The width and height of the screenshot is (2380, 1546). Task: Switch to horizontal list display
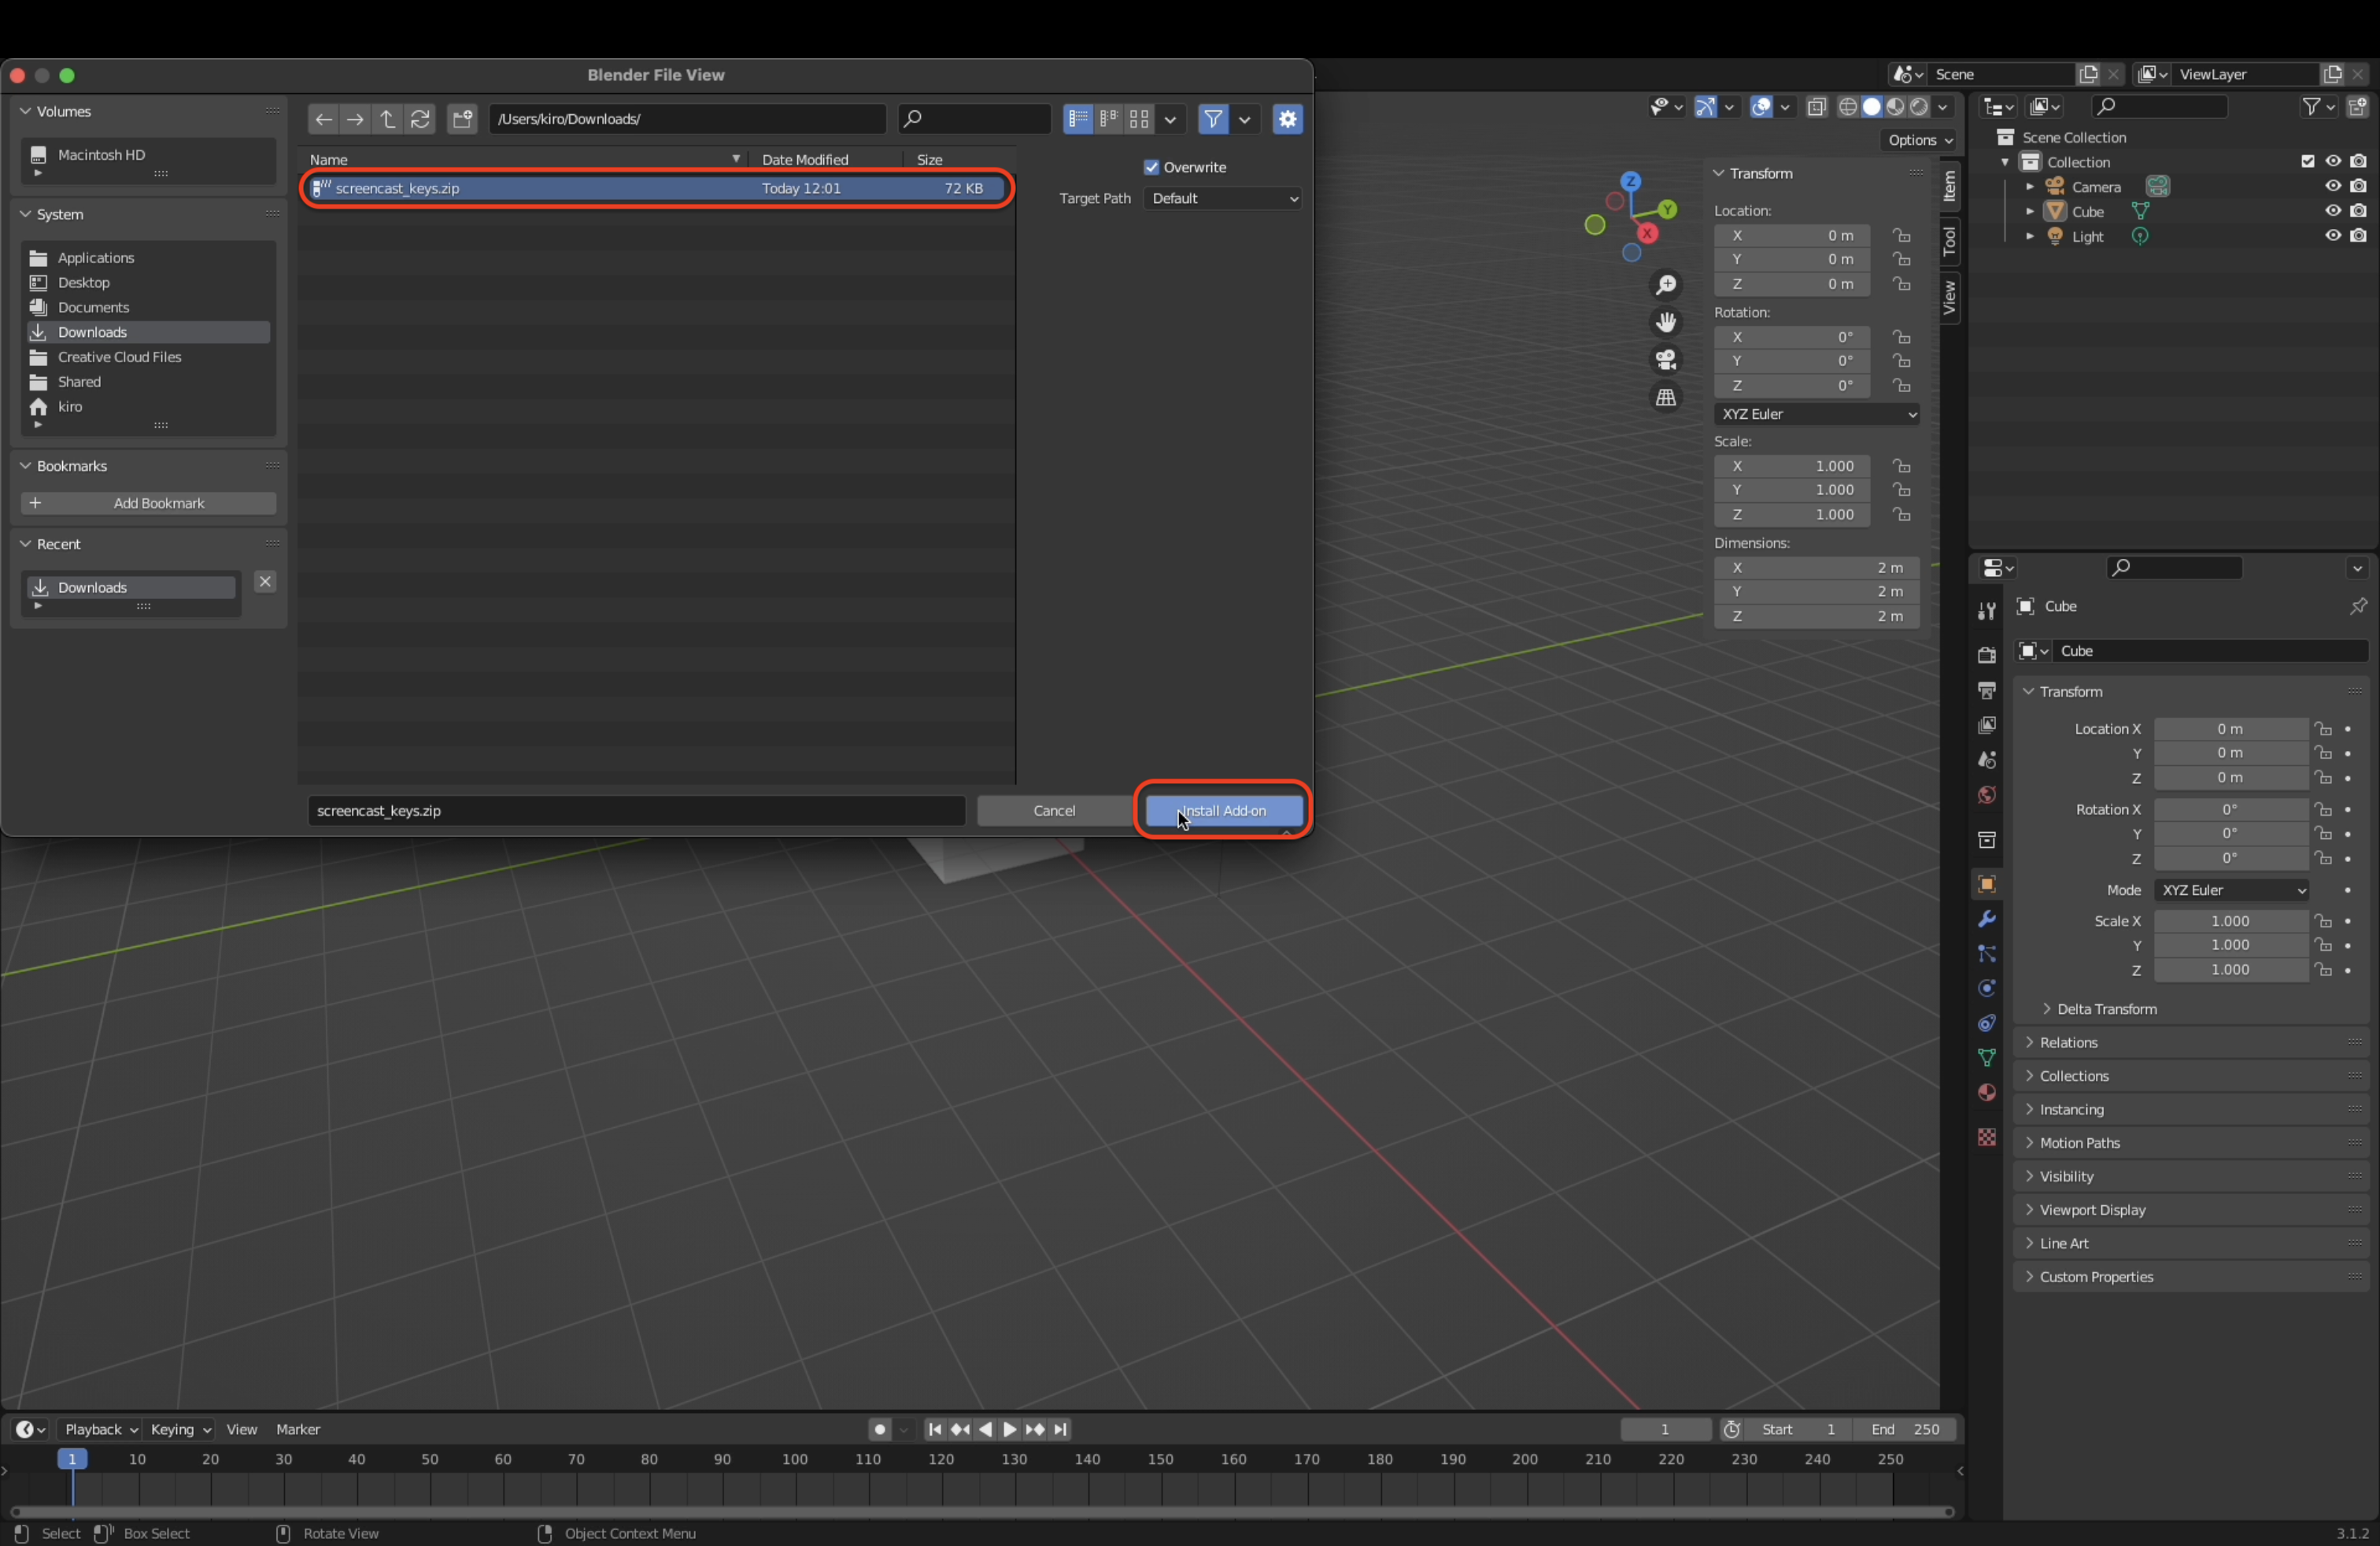(1108, 119)
